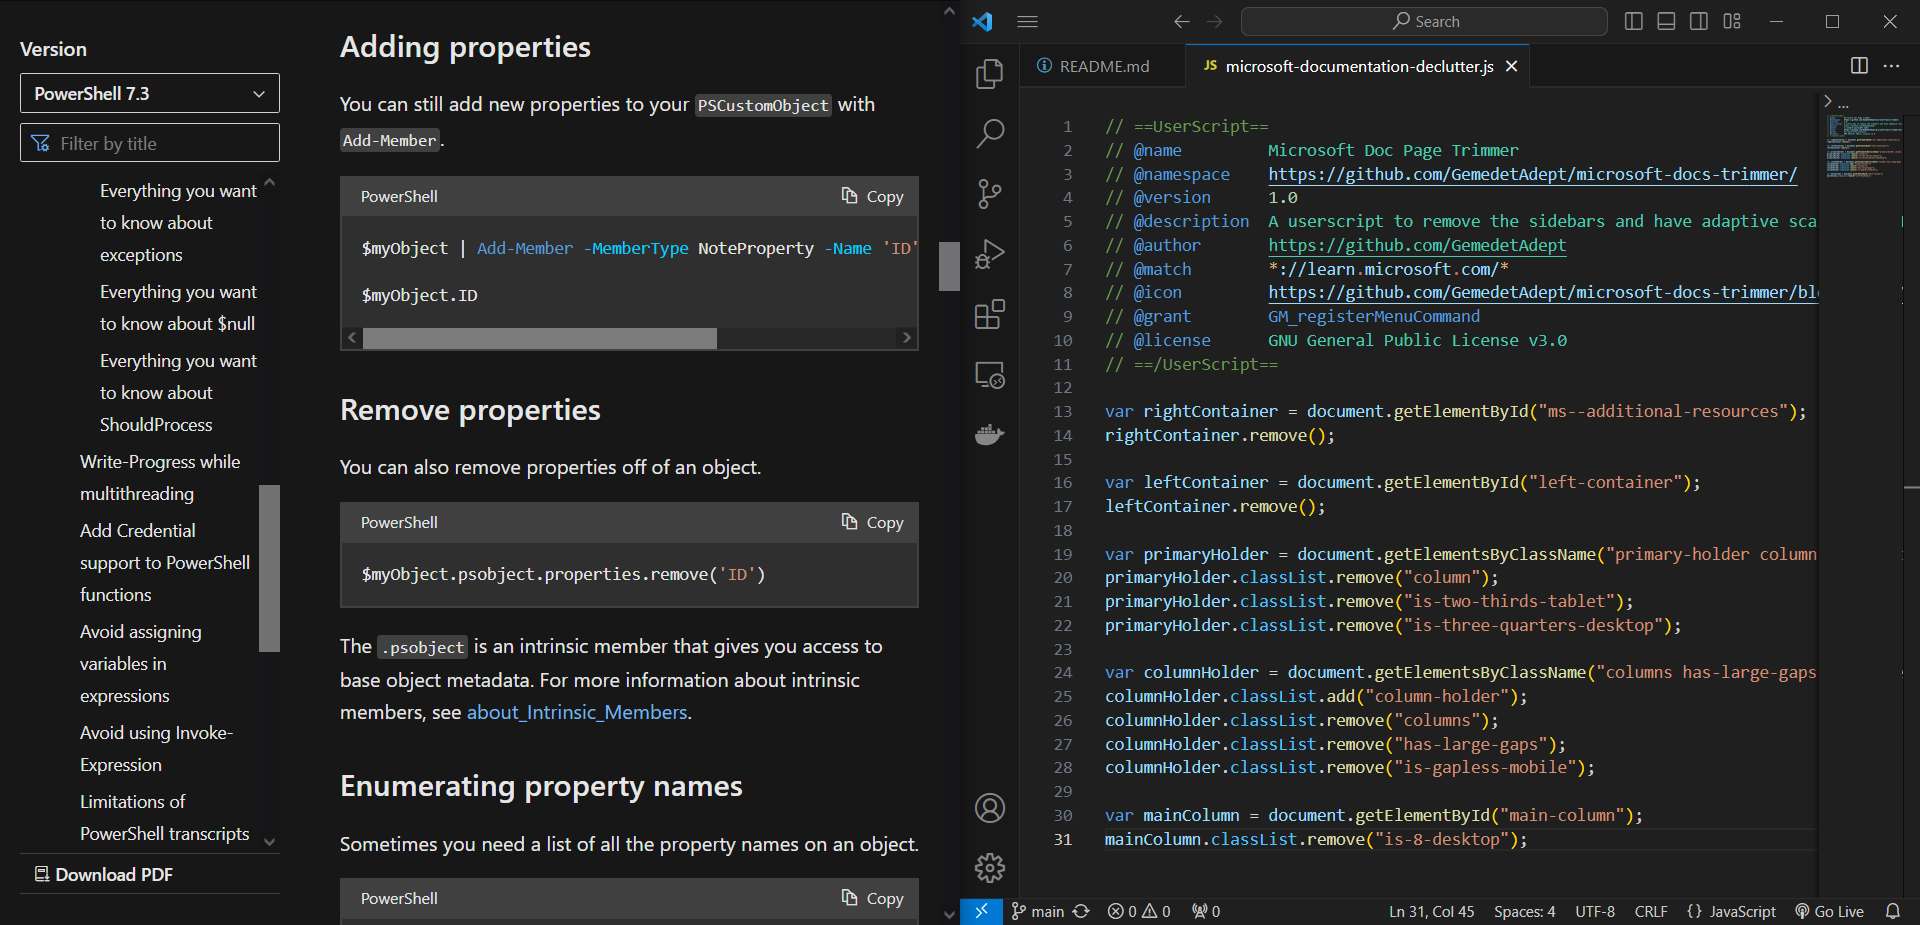The width and height of the screenshot is (1920, 925).
Task: Click Ln 31, Col 45 status entry
Action: pos(1431,911)
